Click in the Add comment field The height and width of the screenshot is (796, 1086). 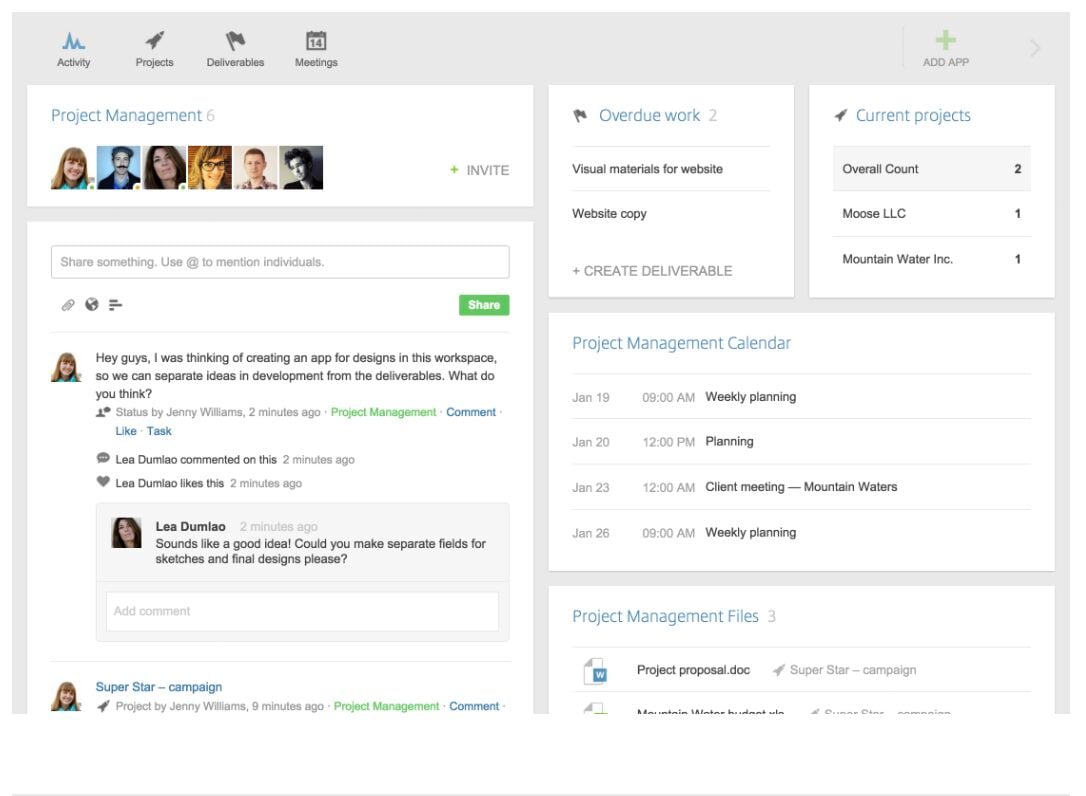click(302, 611)
